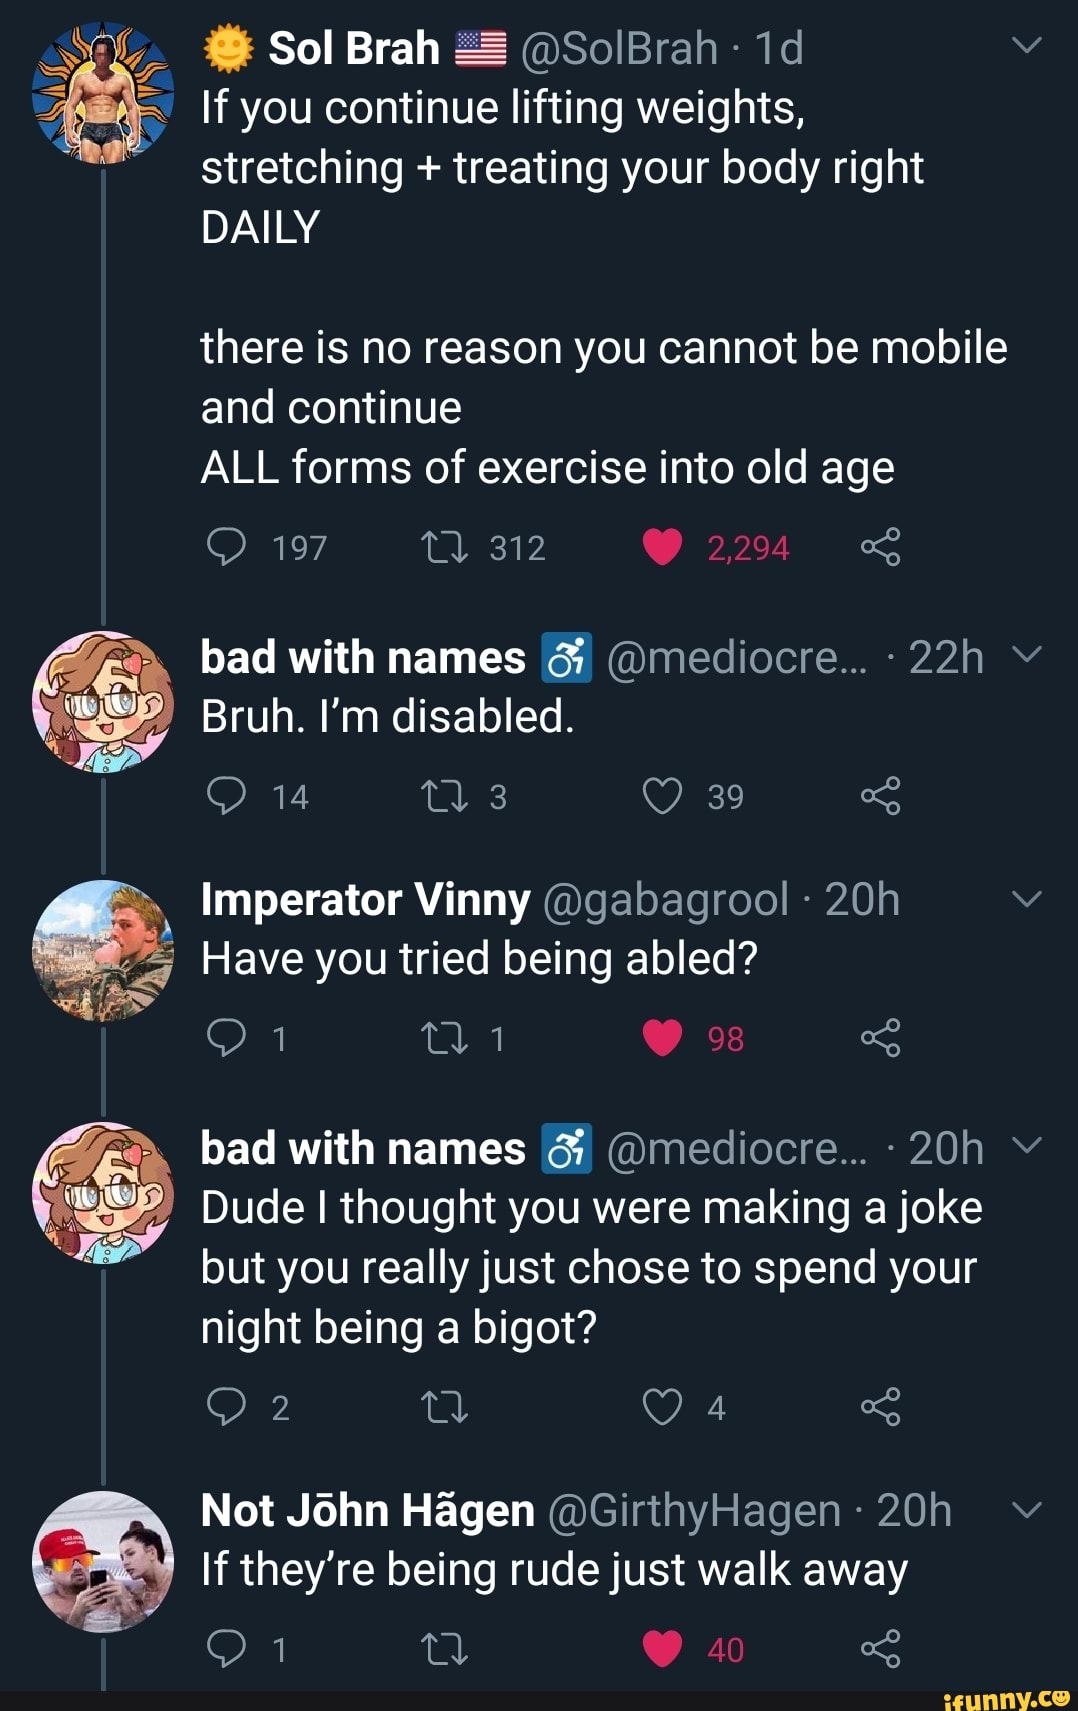Share Imperator Vinny's tweet
Screen dimensions: 1078x1711
(x=880, y=1038)
